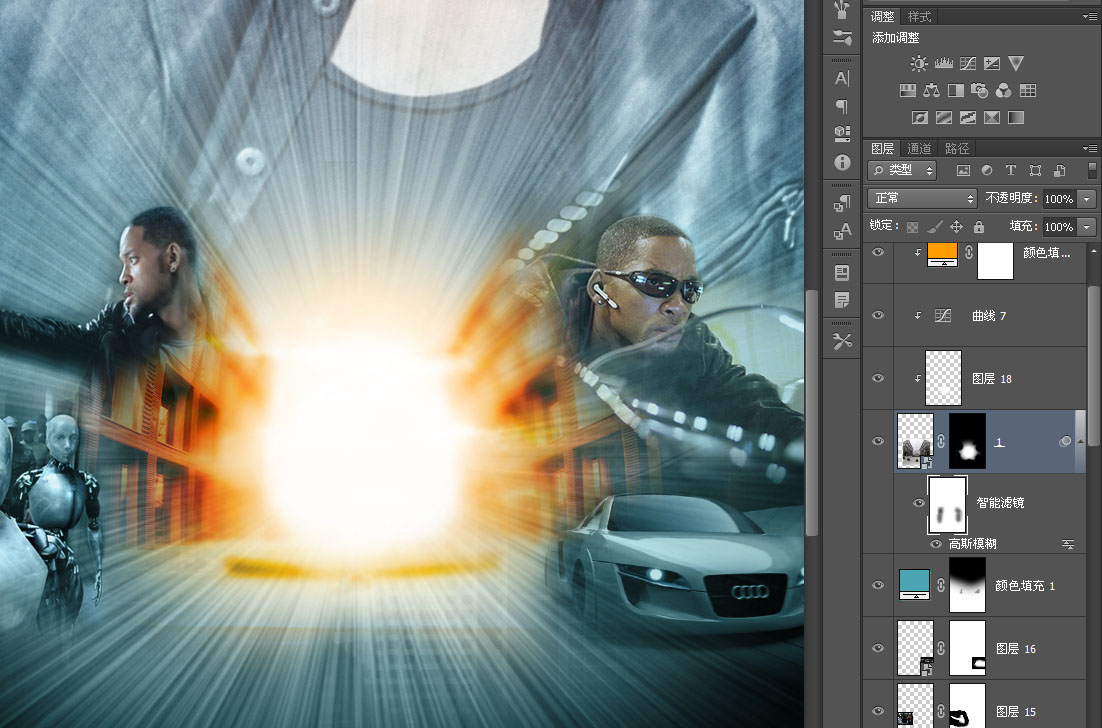The image size is (1102, 728).
Task: Add a Color Lookup adjustment
Action: click(x=1028, y=91)
